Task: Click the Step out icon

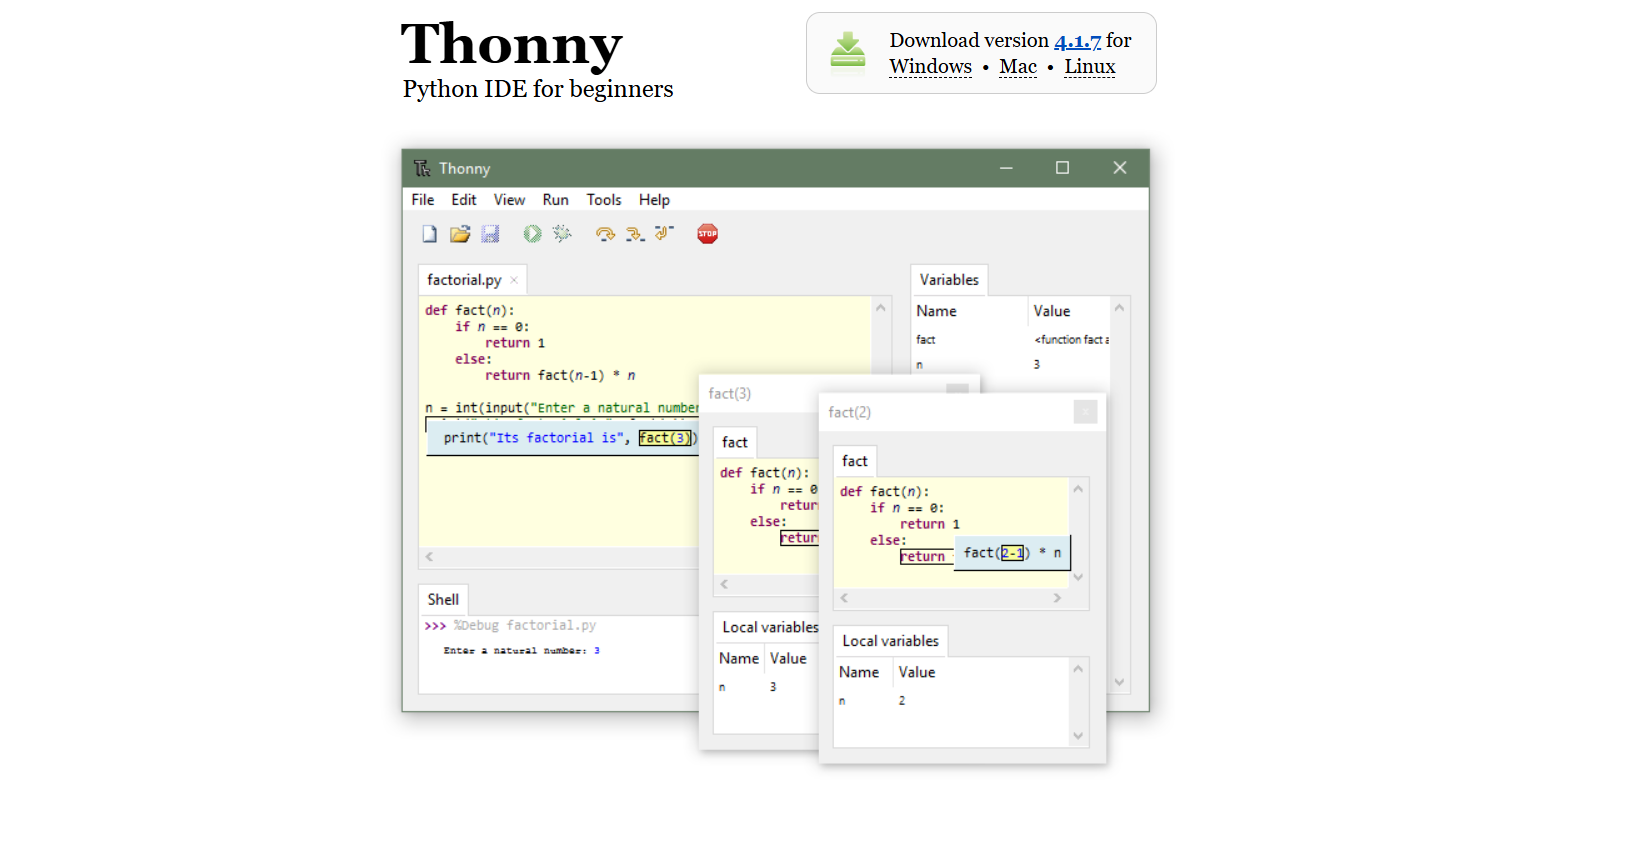Action: tap(664, 234)
